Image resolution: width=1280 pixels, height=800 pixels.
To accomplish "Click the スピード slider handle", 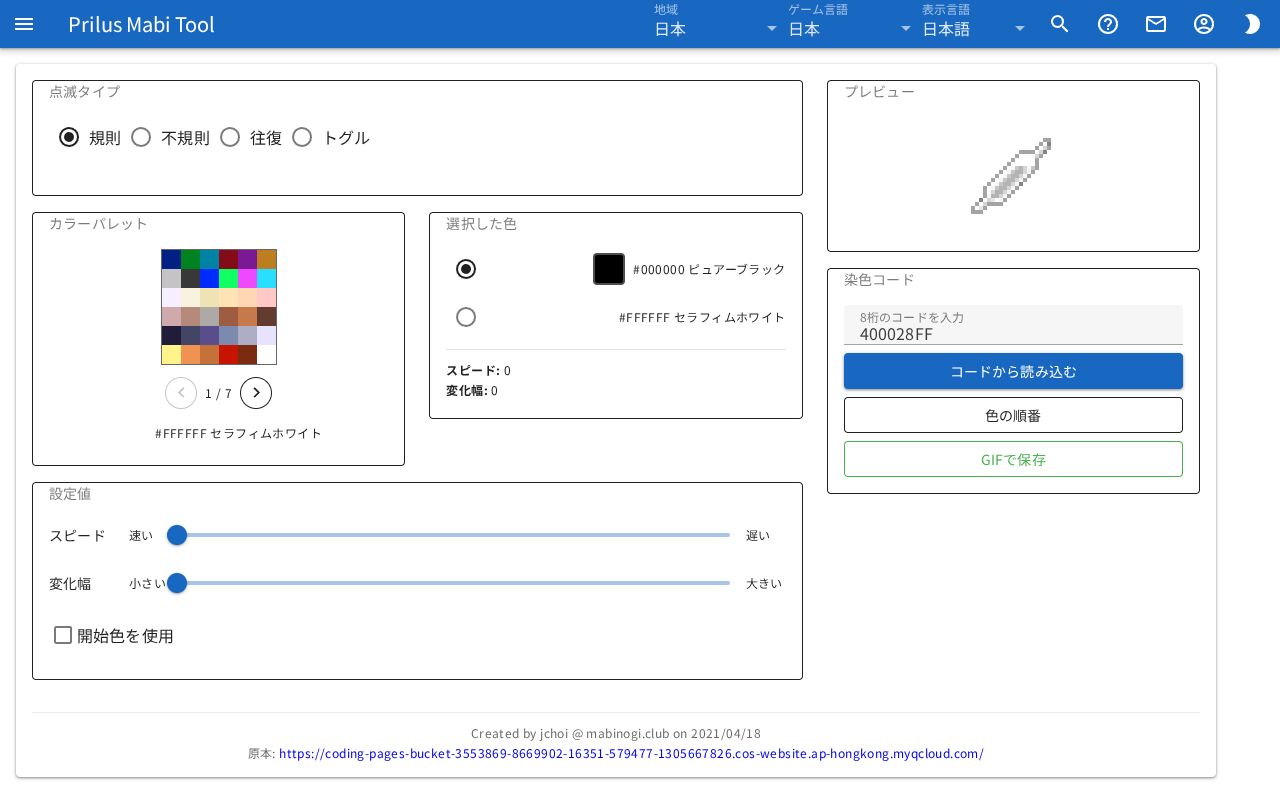I will (177, 535).
